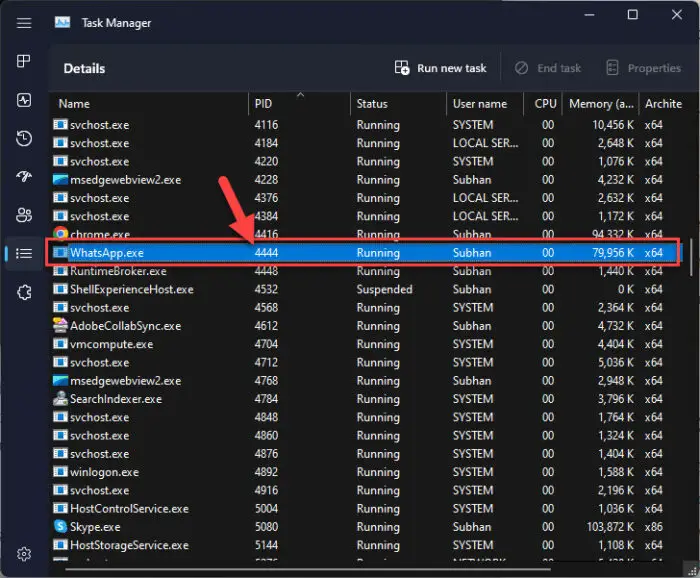The width and height of the screenshot is (700, 578).
Task: Open the Users page icon
Action: (x=24, y=215)
